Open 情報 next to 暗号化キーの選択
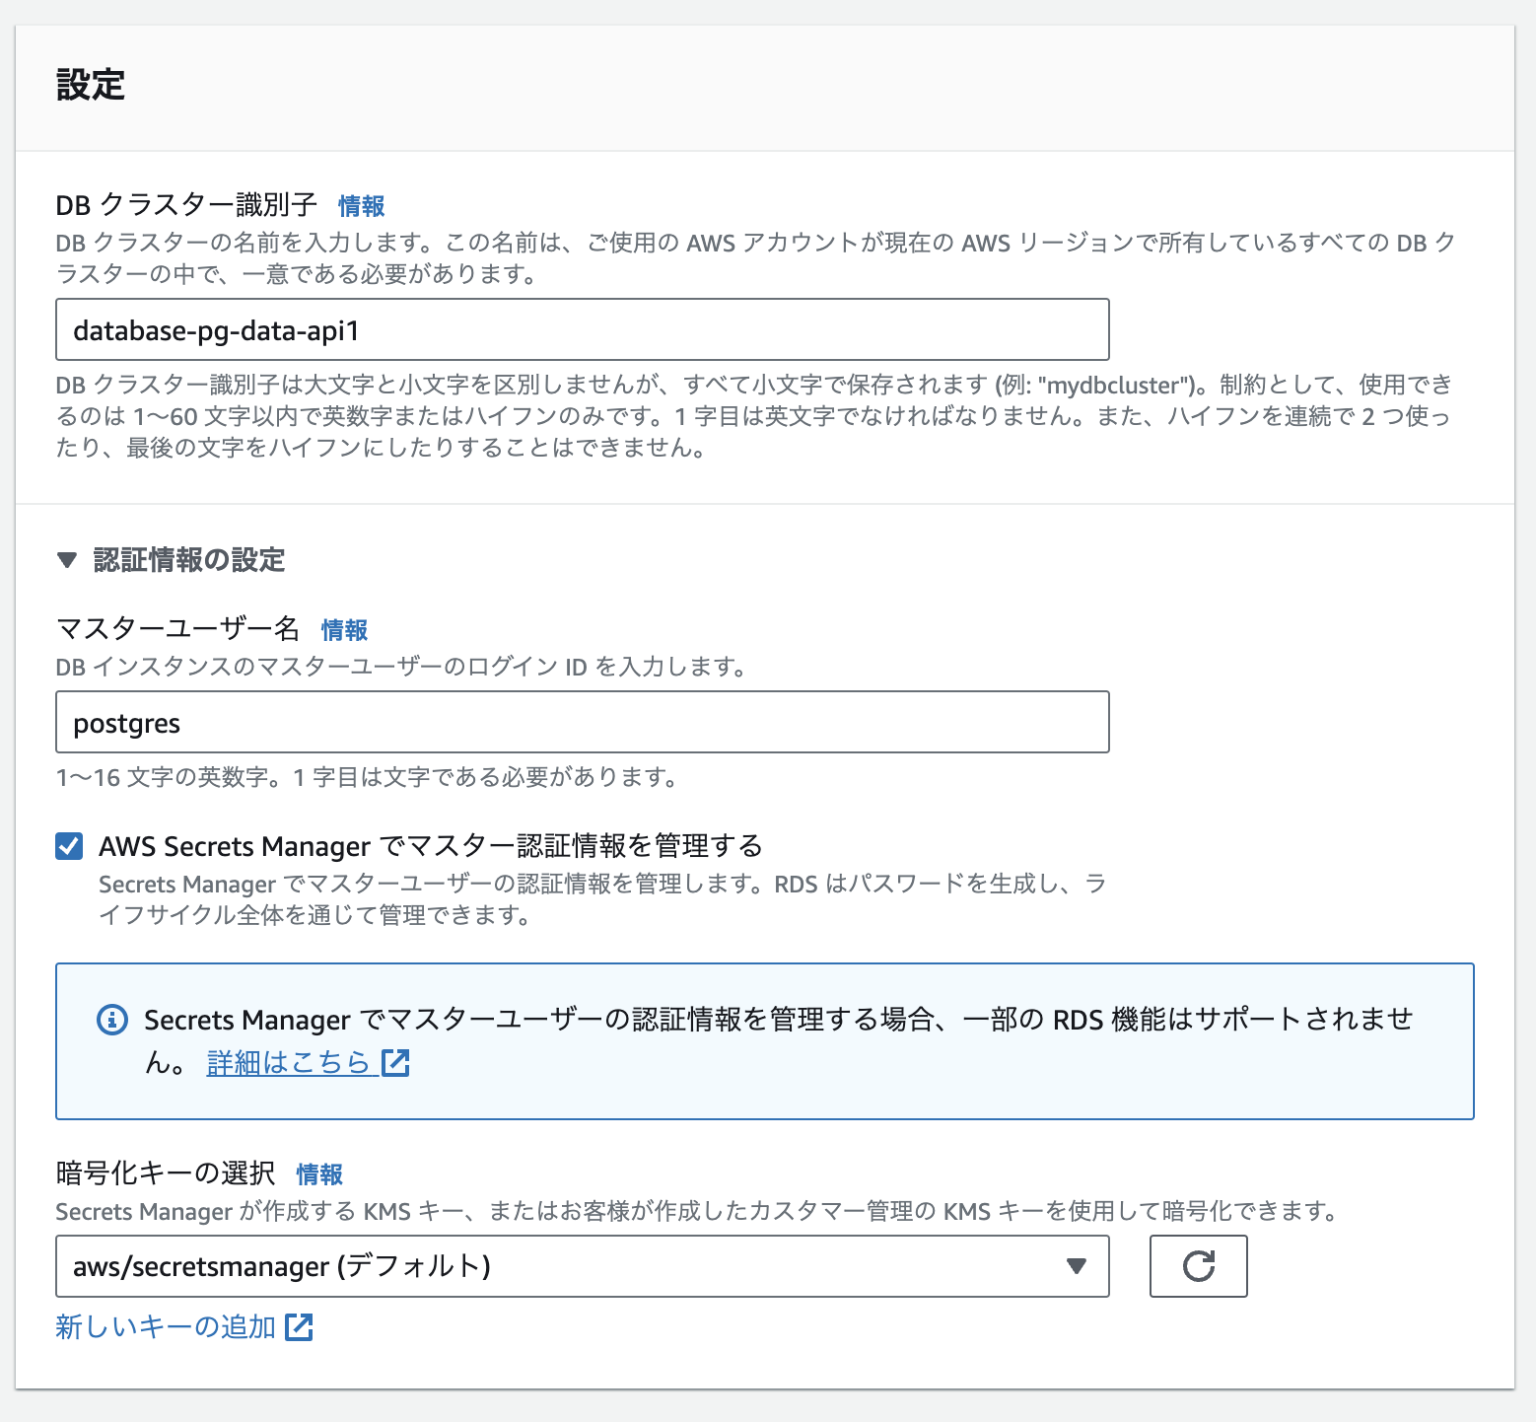 321,1175
